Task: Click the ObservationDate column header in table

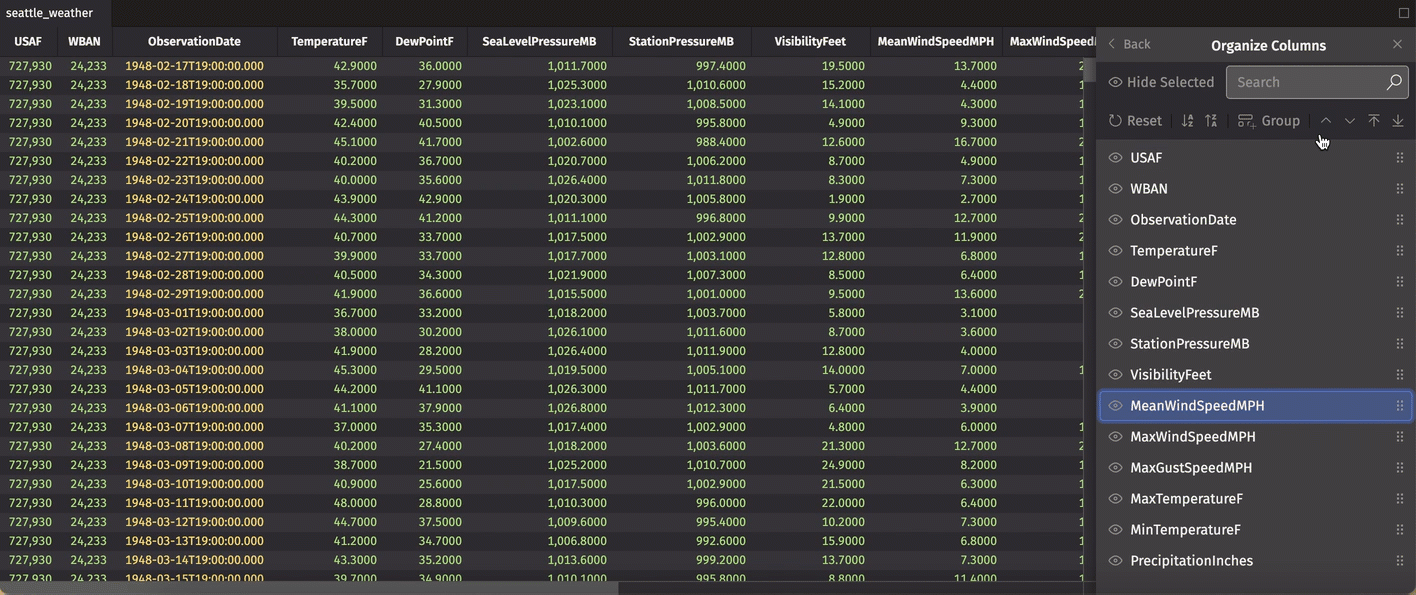Action: (194, 42)
